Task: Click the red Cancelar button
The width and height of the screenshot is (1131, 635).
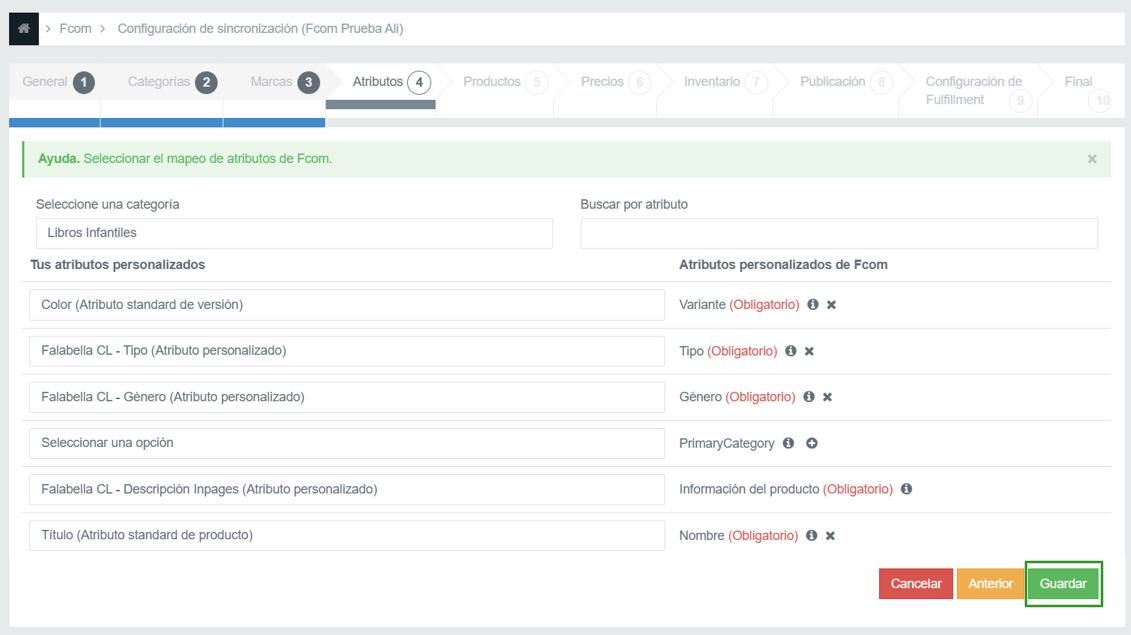Action: 915,584
